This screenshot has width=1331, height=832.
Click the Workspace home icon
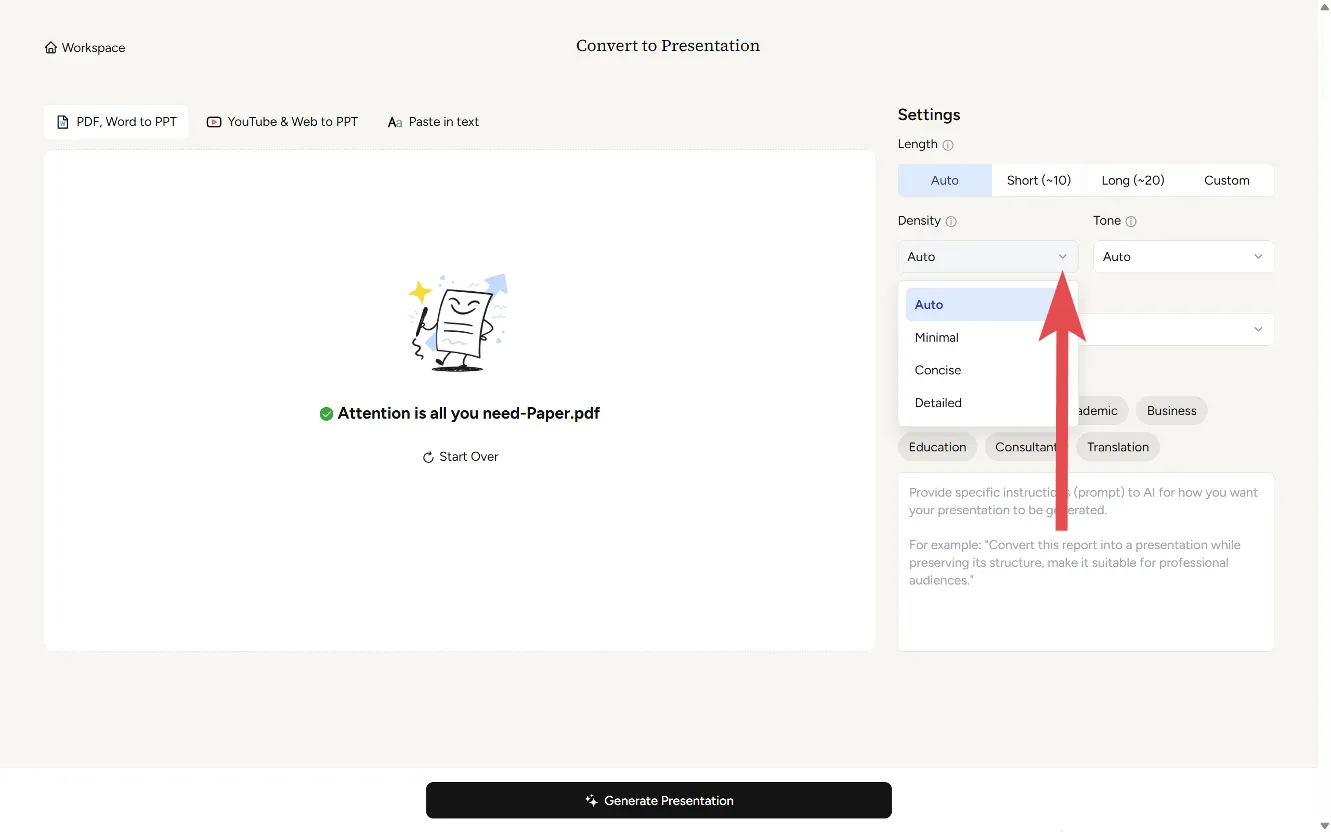pos(51,48)
